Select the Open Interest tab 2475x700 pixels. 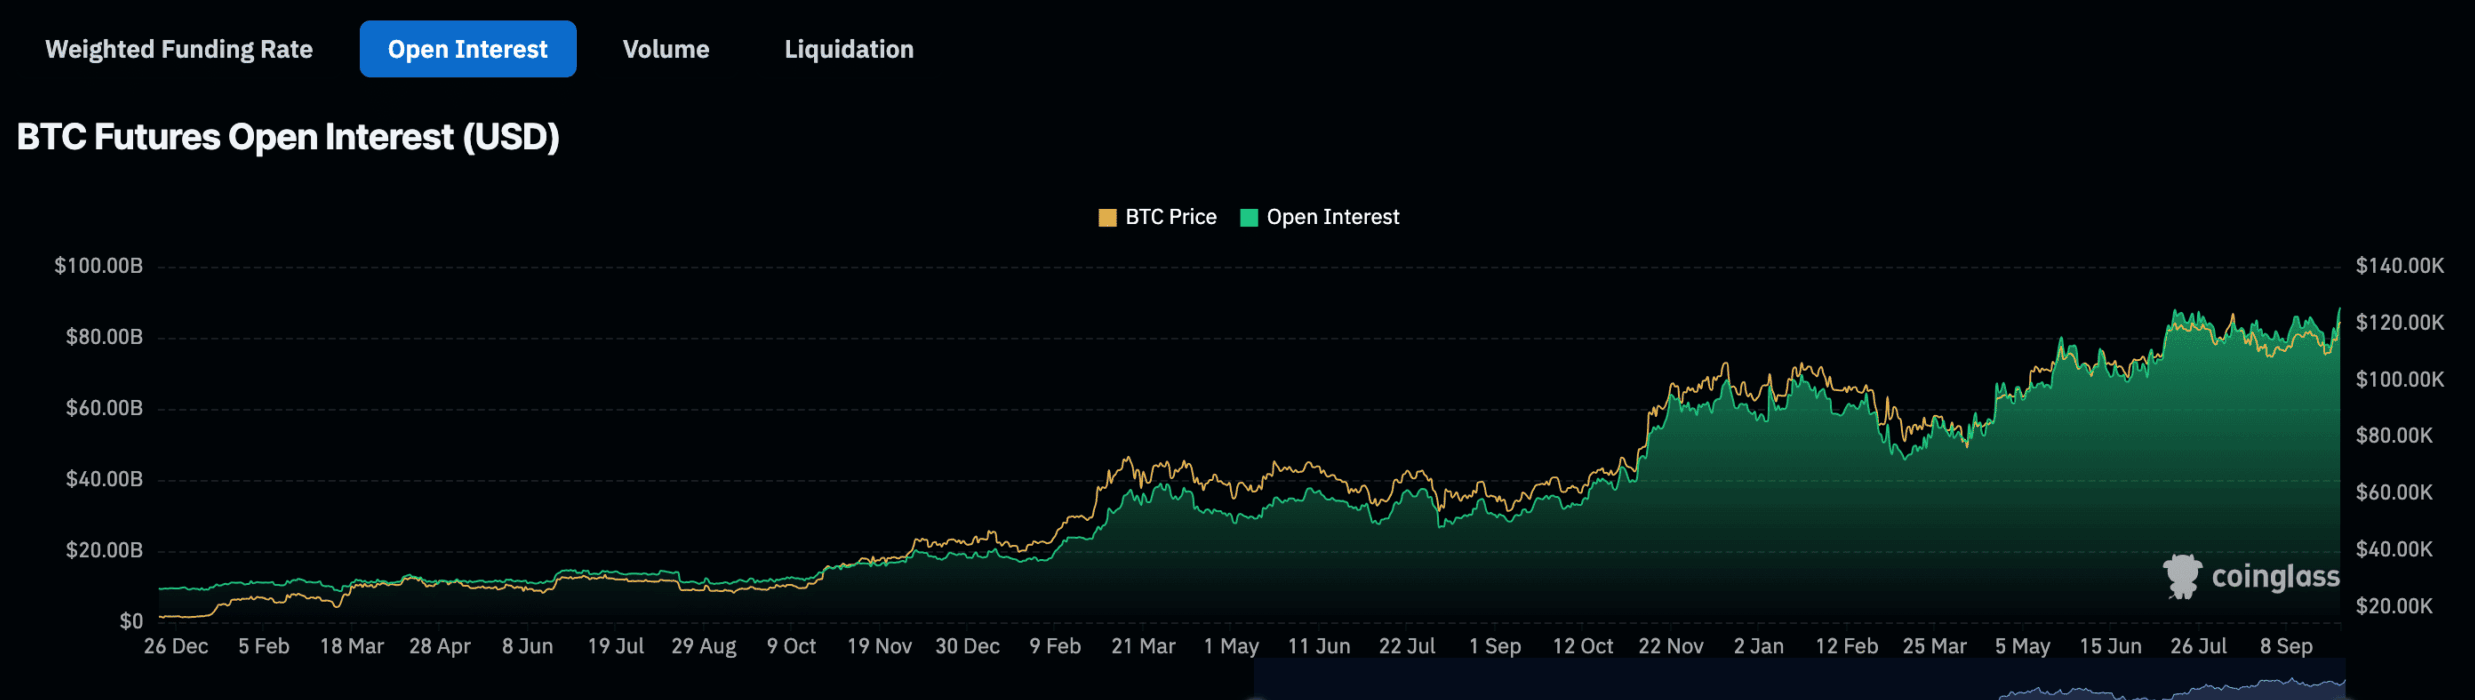click(467, 49)
